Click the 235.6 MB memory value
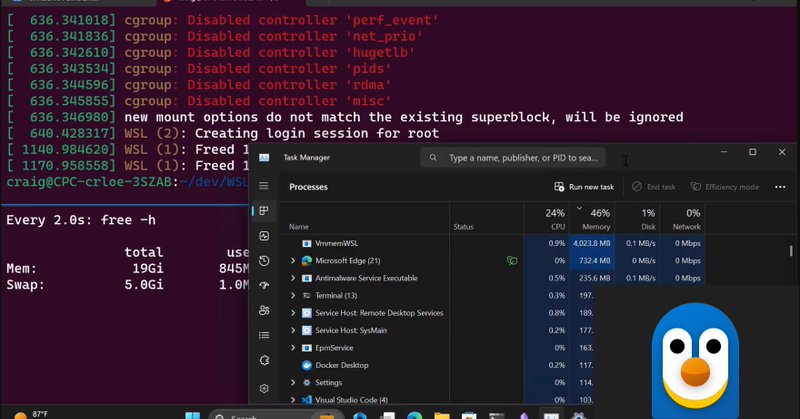The image size is (800, 419). (x=594, y=278)
